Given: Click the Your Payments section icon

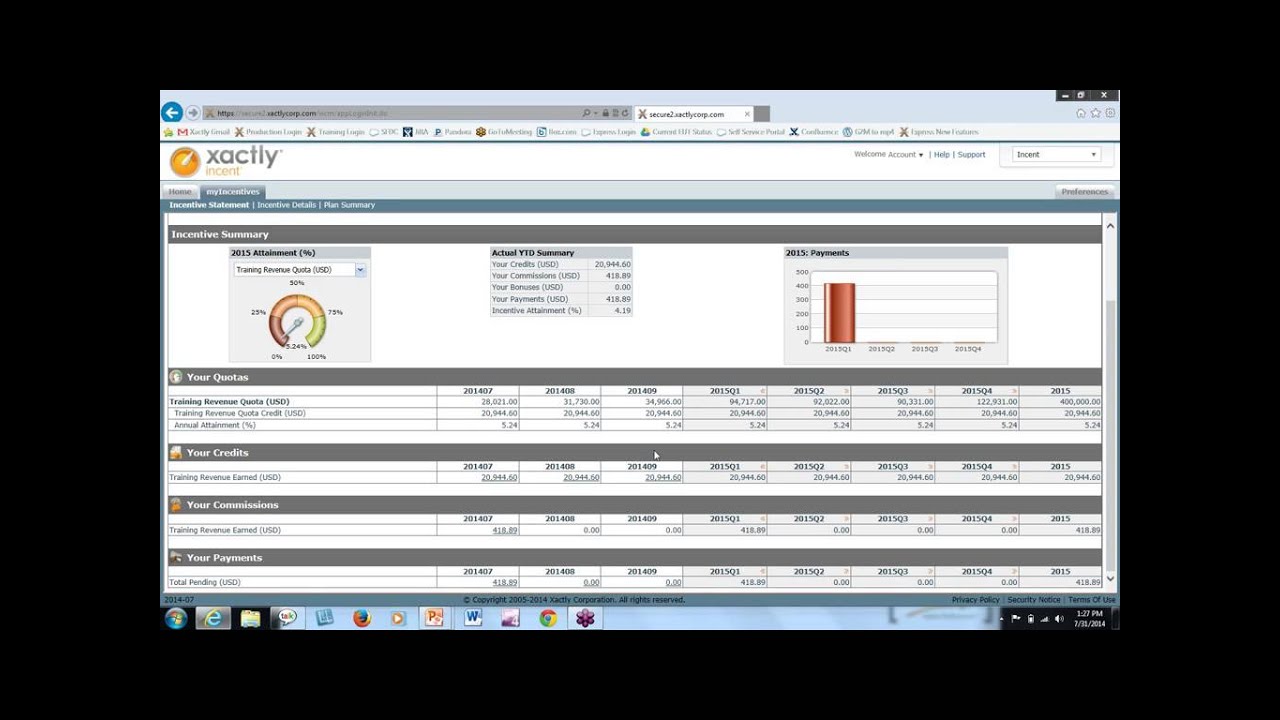Looking at the screenshot, I should pyautogui.click(x=176, y=557).
